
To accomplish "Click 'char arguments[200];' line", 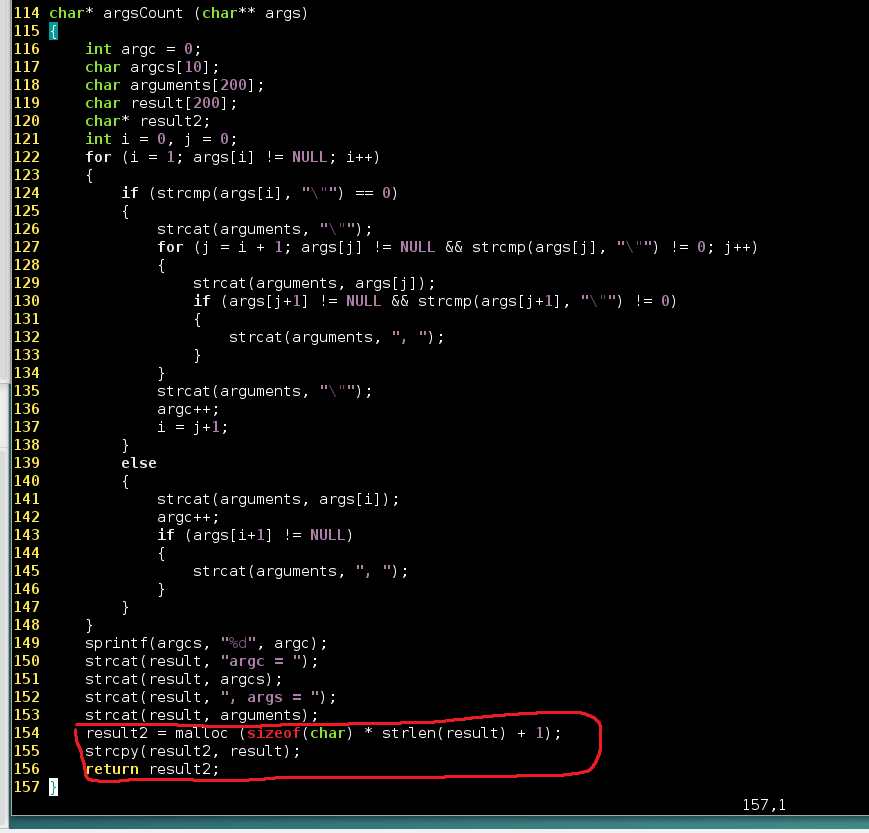I will point(175,85).
